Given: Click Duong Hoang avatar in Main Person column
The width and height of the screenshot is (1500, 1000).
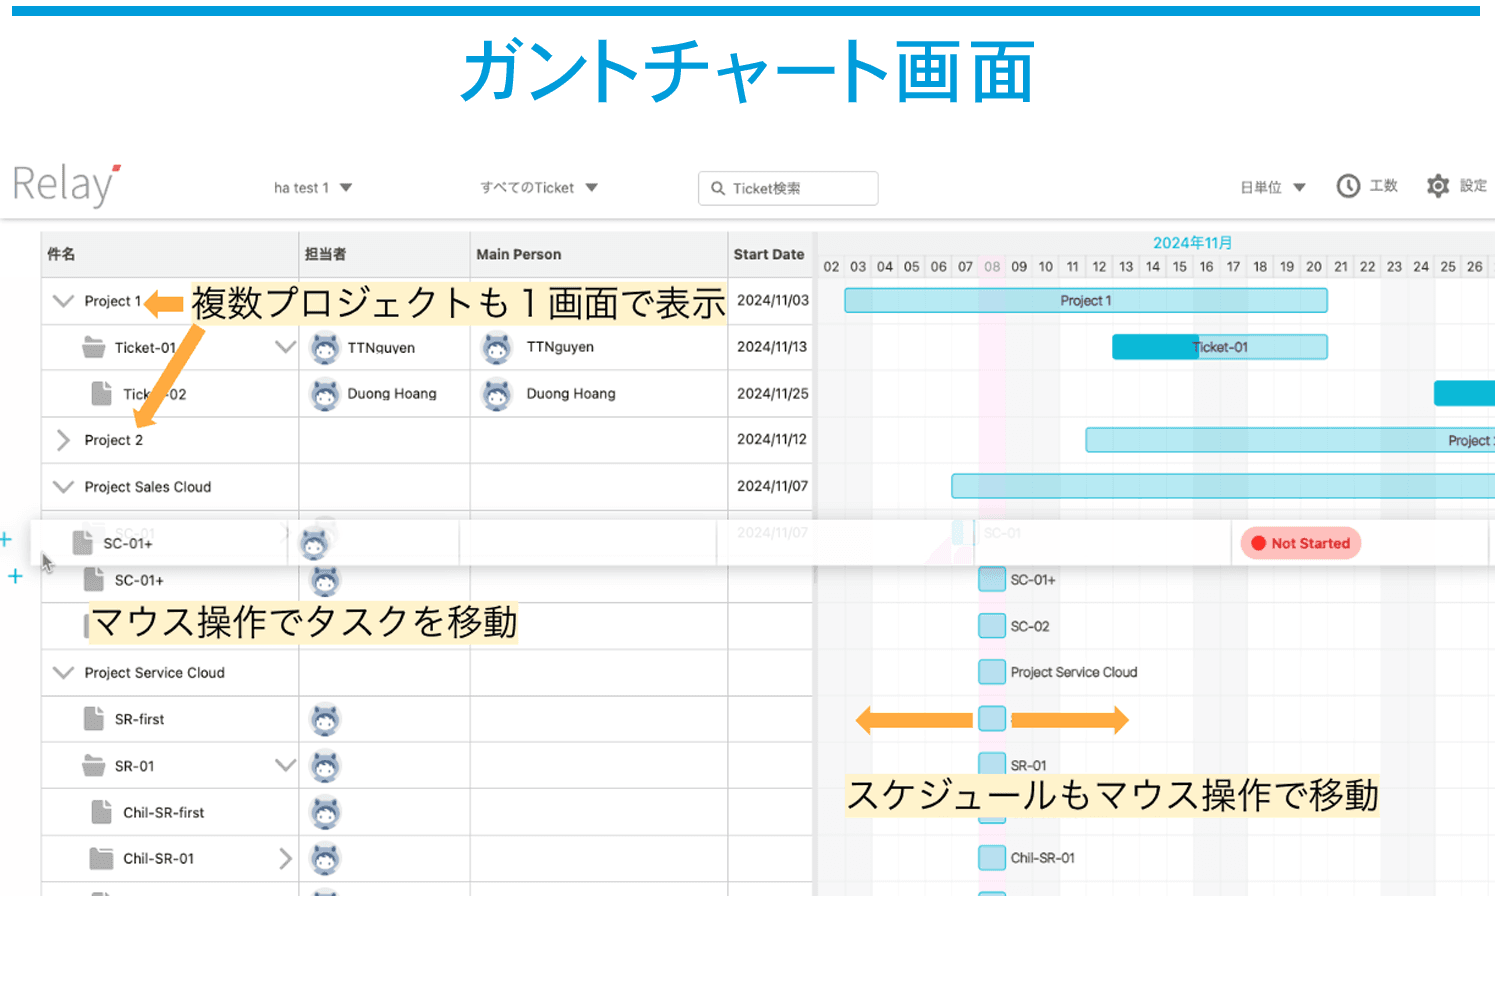Looking at the screenshot, I should point(497,394).
